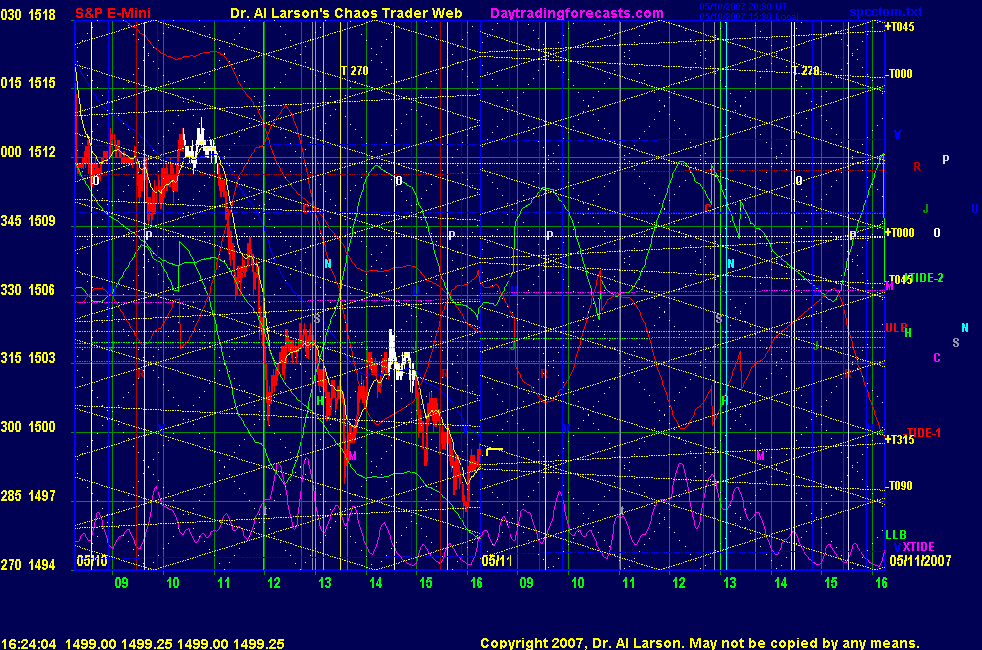Click the "+T315" line label

[899, 440]
